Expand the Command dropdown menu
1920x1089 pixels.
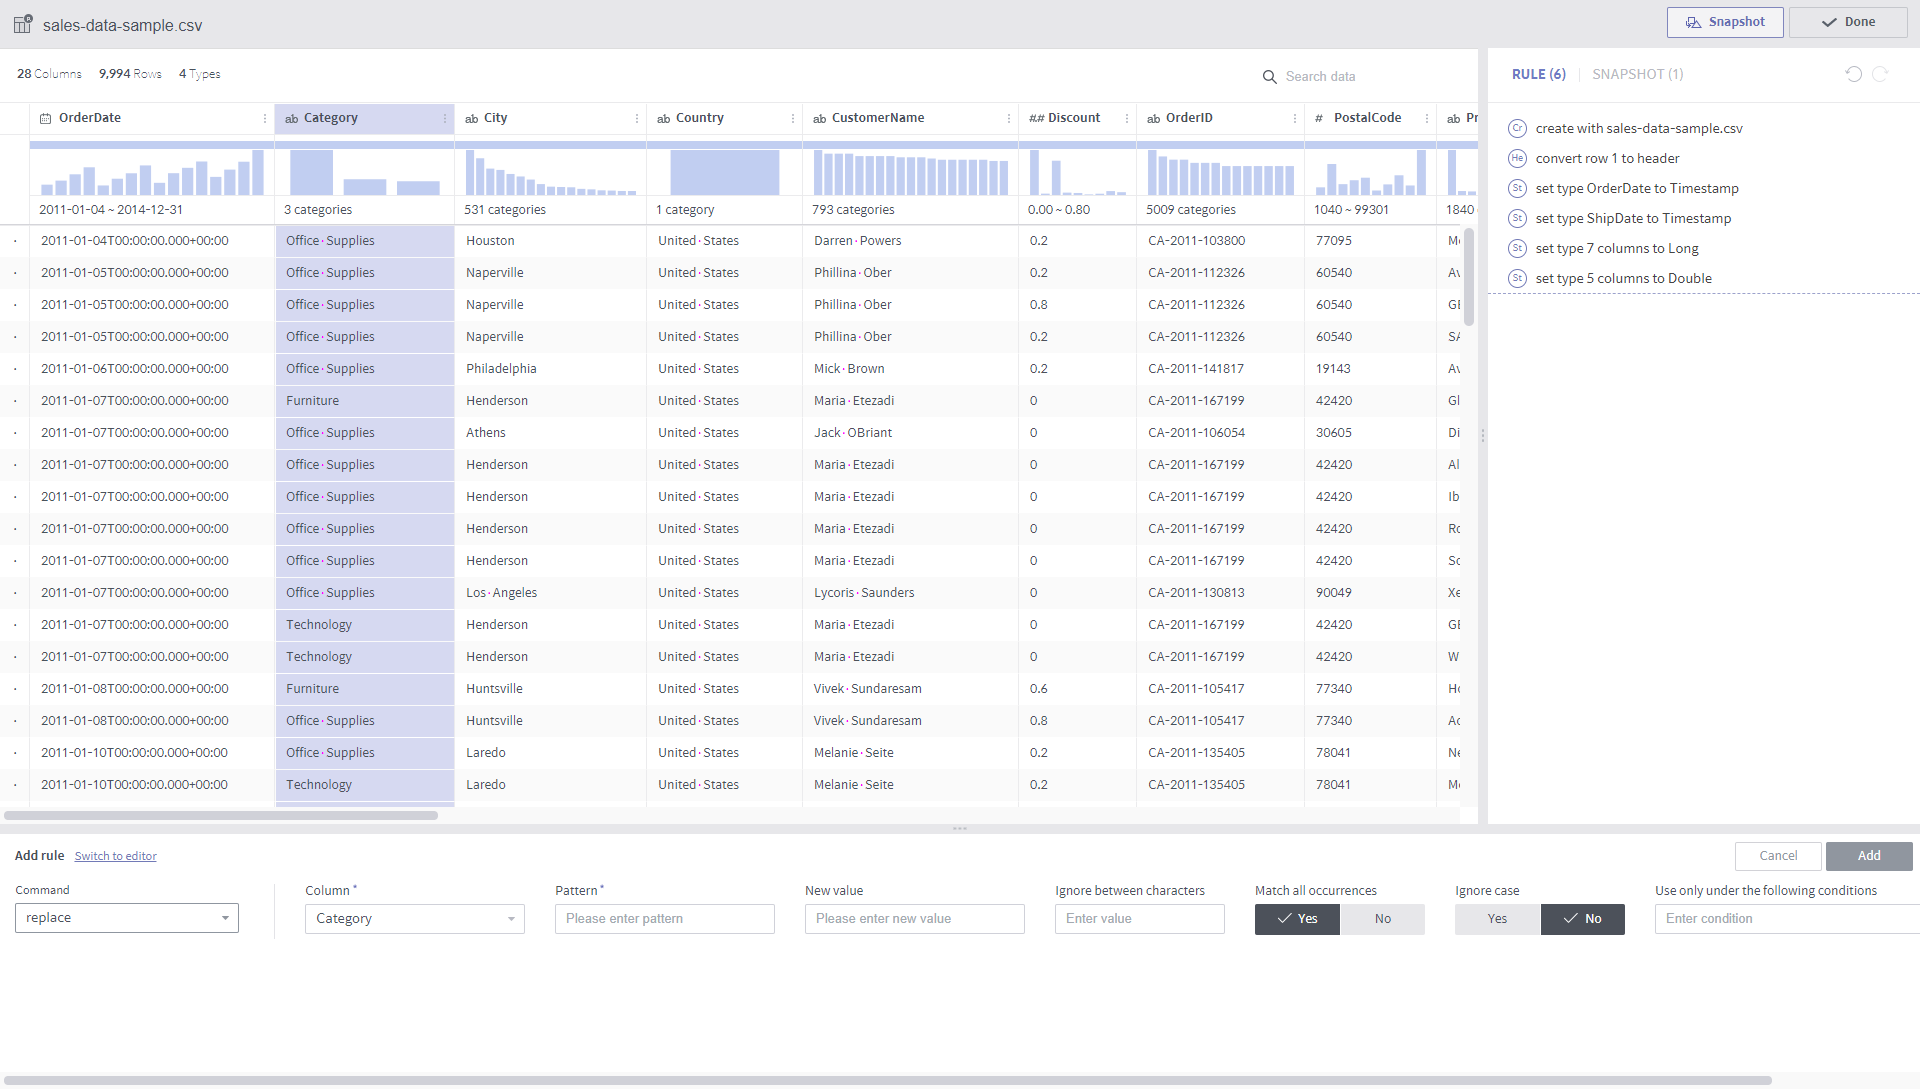(x=224, y=918)
